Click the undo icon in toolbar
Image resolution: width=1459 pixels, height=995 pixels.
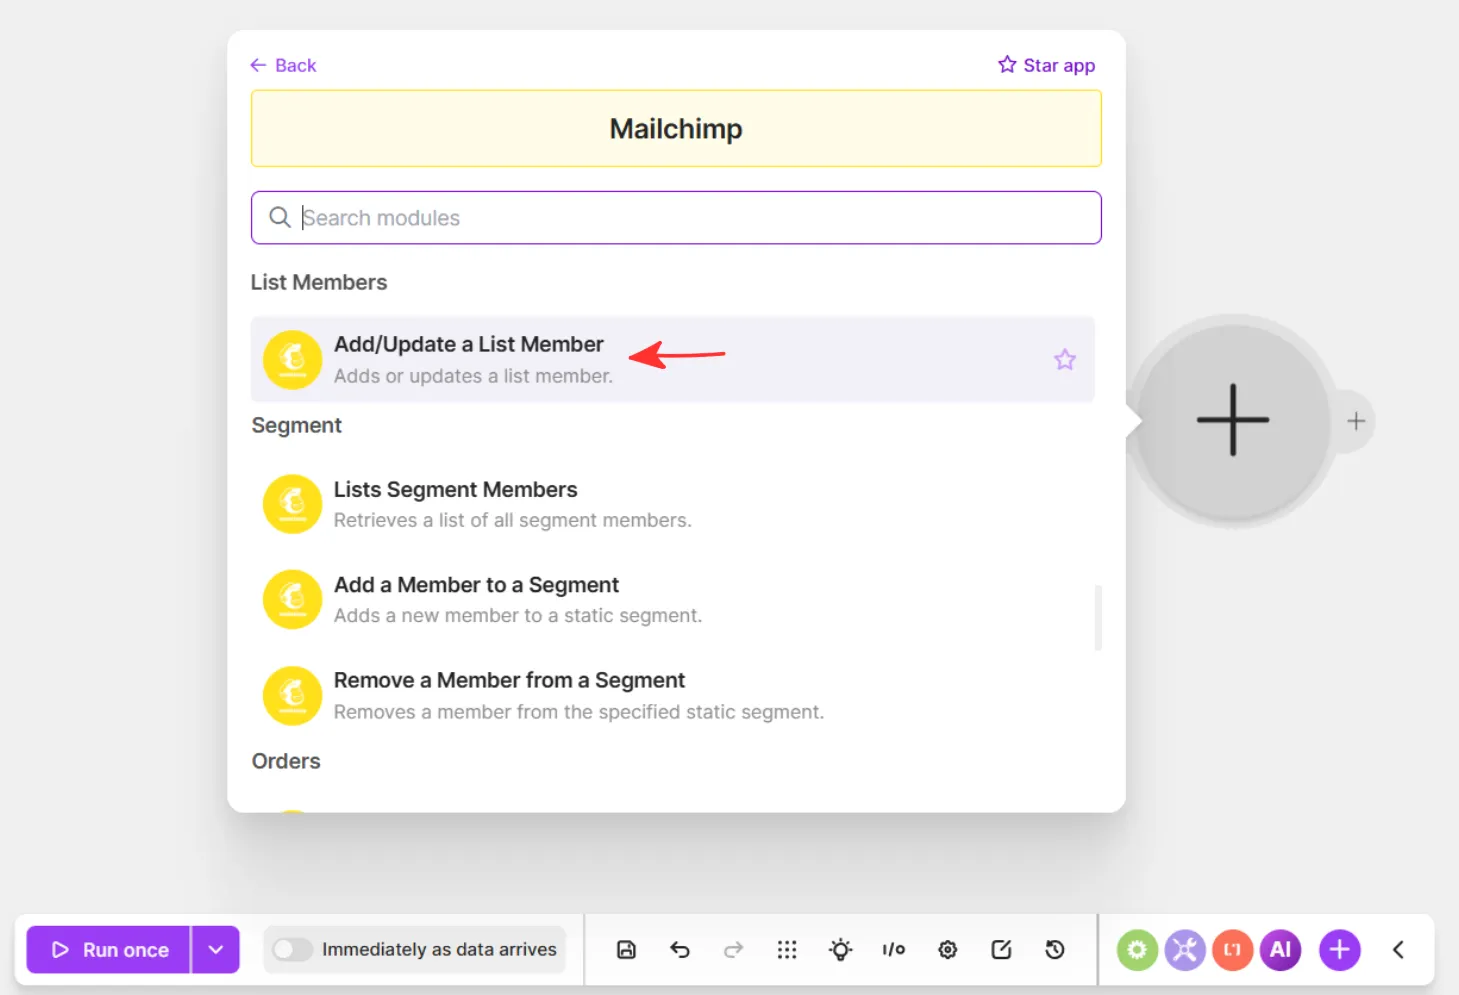tap(680, 949)
